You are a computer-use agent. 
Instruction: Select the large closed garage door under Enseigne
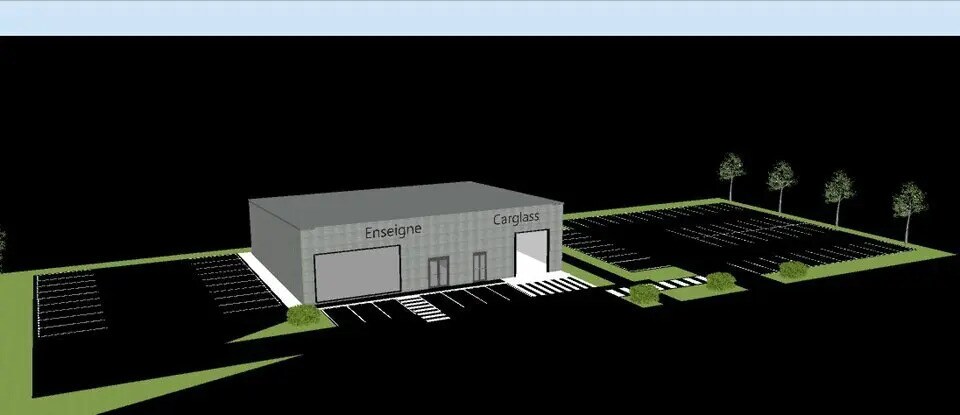(x=358, y=274)
